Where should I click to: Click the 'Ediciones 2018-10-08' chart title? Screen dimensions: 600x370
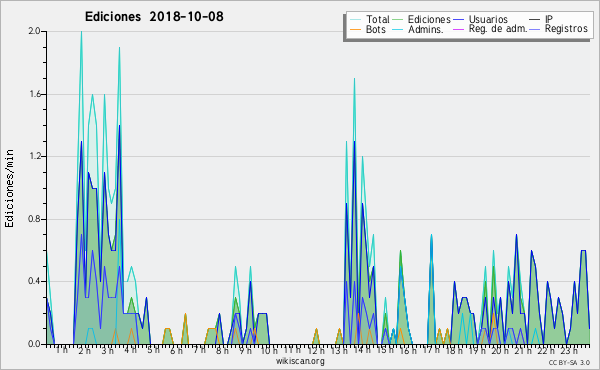pos(154,17)
